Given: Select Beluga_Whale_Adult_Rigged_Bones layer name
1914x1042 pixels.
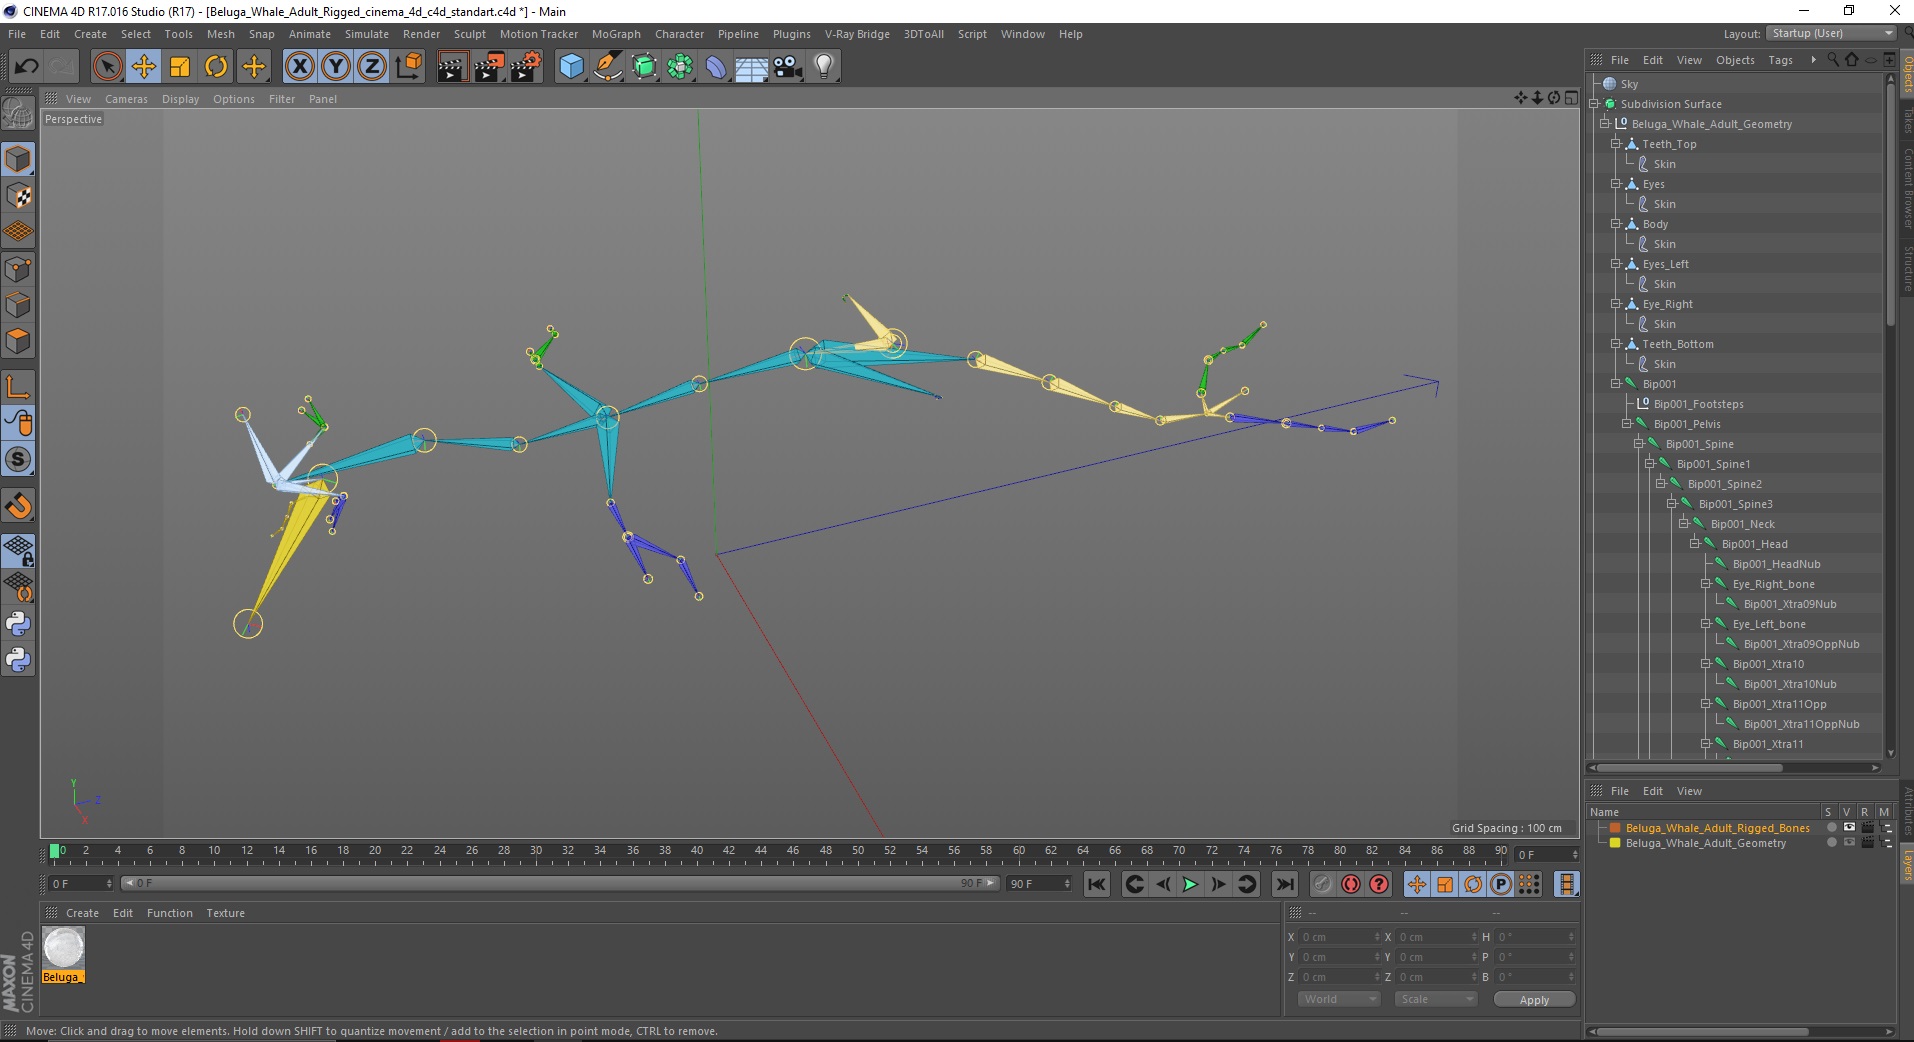Looking at the screenshot, I should point(1717,828).
